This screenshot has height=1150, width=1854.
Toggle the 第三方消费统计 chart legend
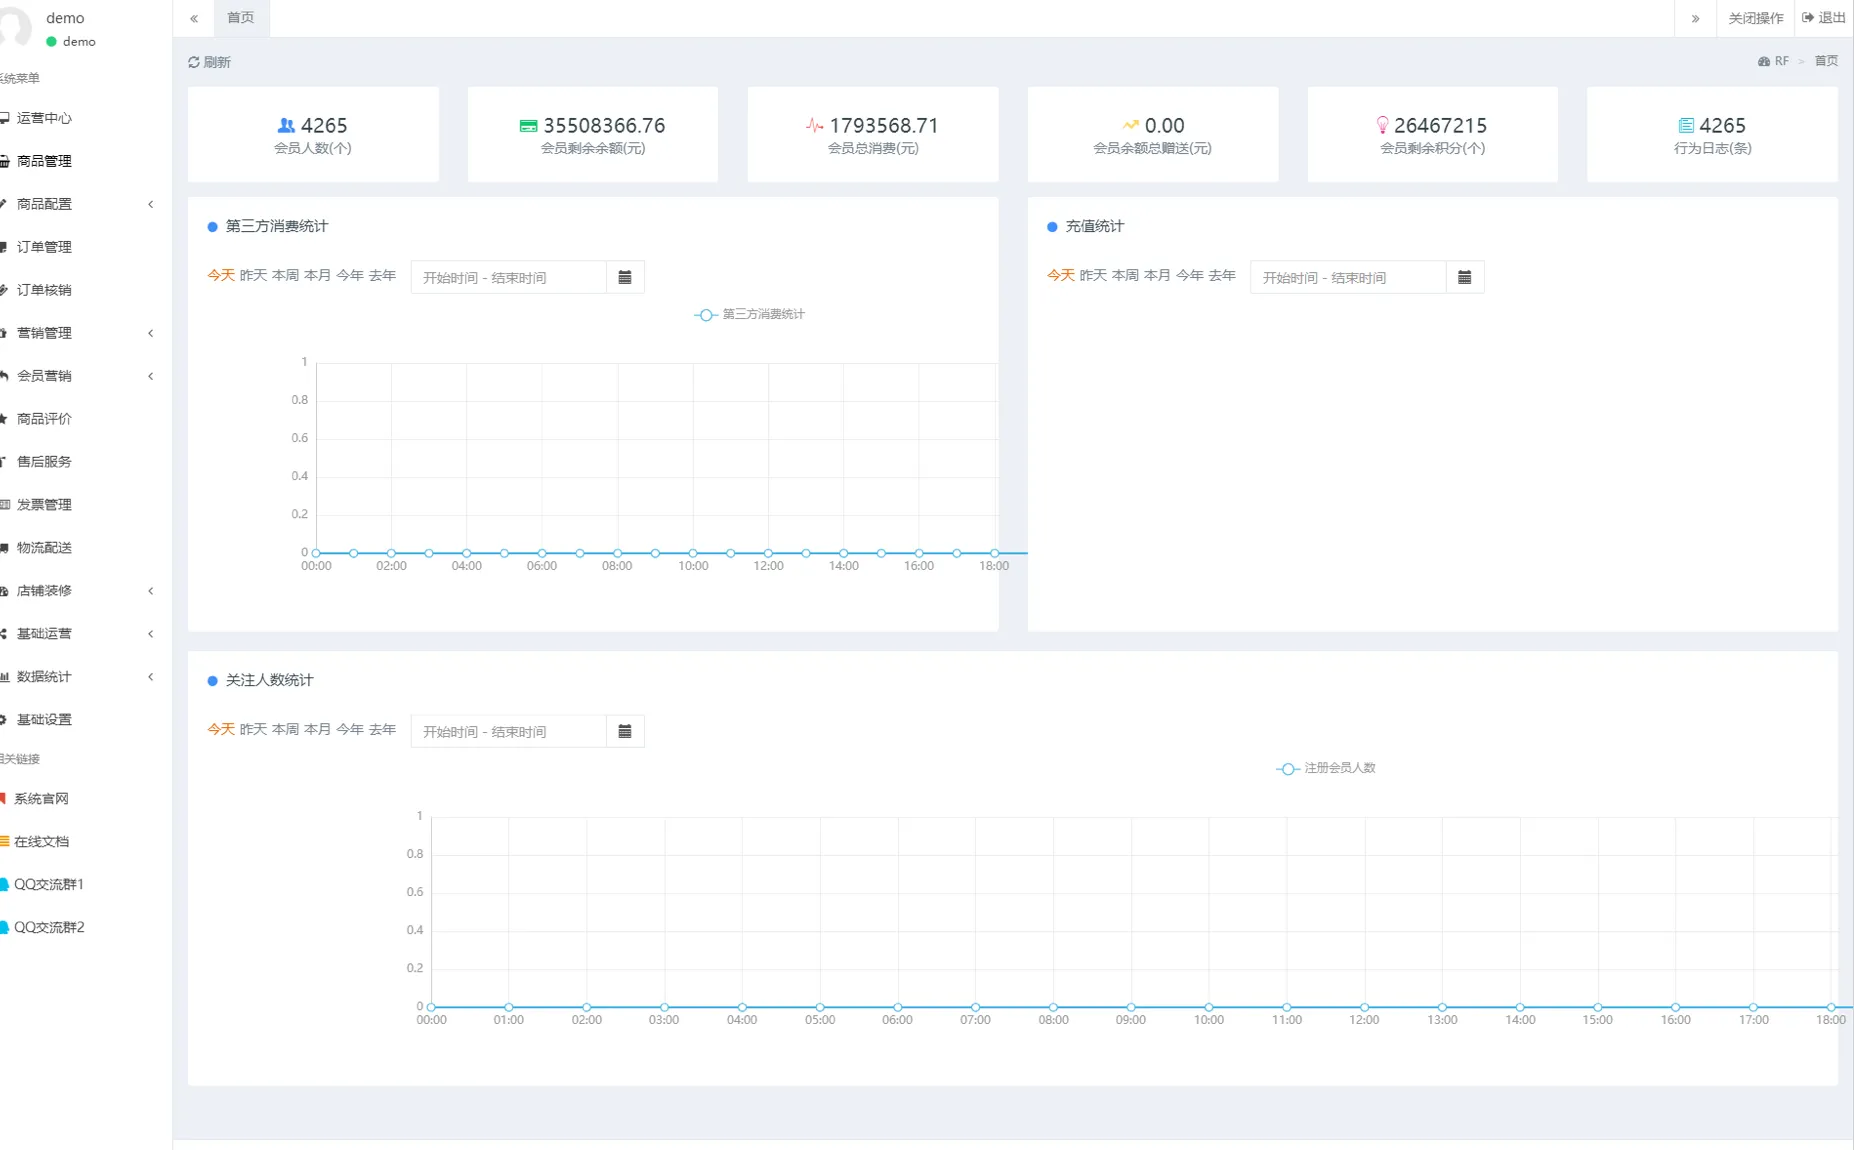(750, 314)
